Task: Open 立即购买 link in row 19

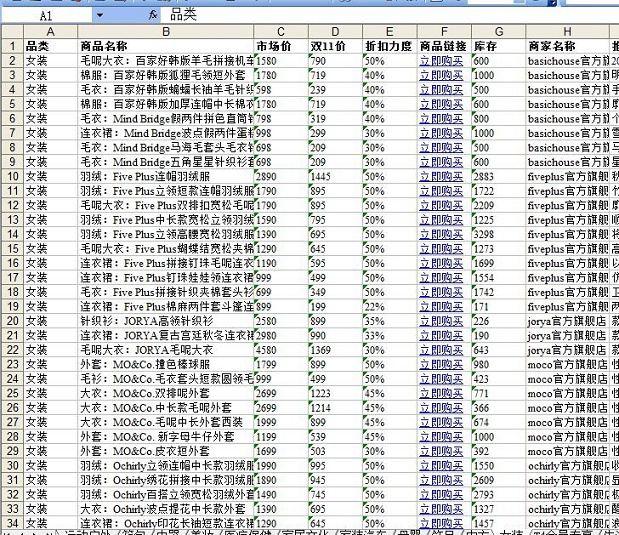Action: tap(441, 306)
